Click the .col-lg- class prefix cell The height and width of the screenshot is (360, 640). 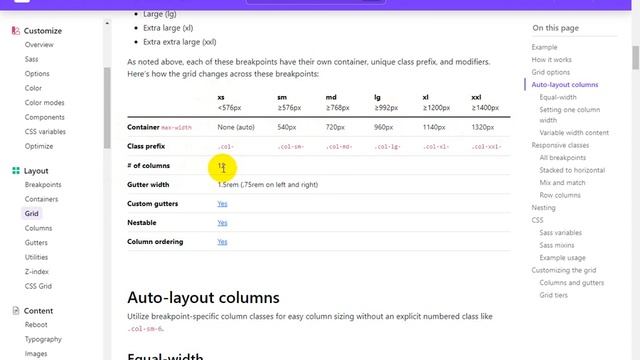387,147
